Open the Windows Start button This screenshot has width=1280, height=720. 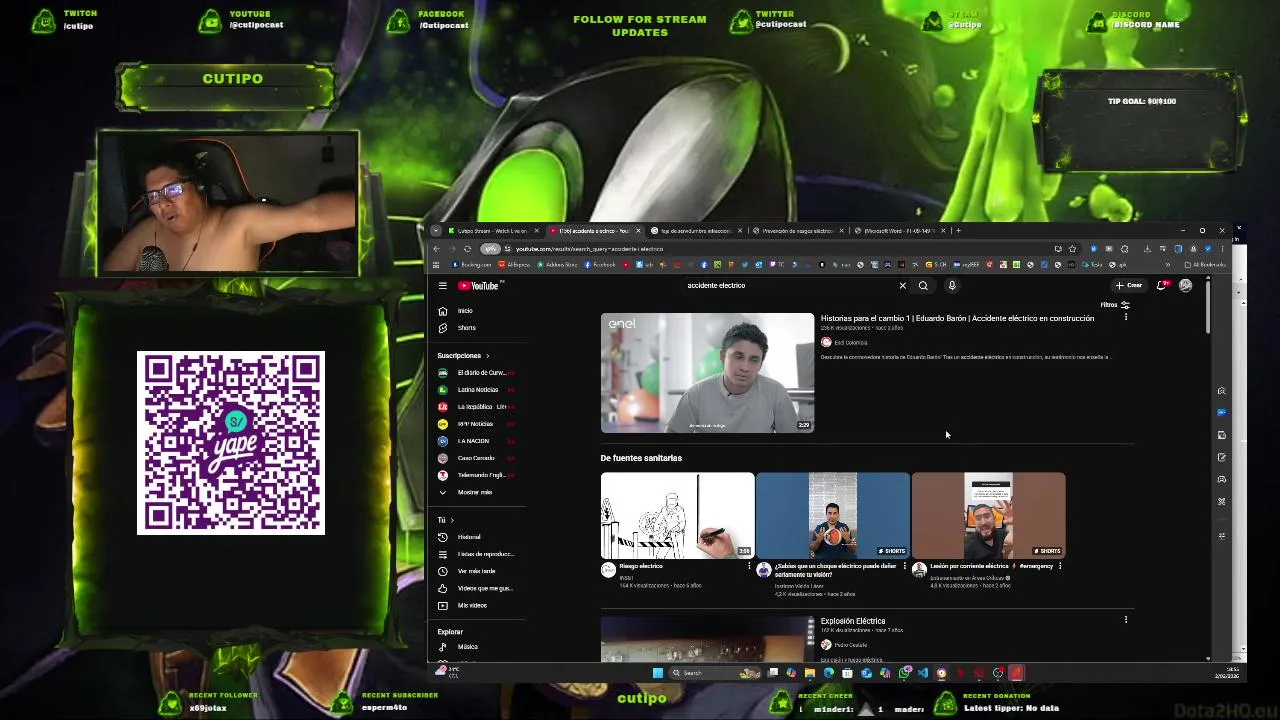[657, 673]
